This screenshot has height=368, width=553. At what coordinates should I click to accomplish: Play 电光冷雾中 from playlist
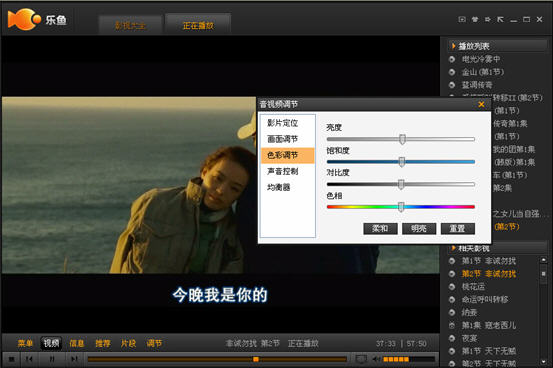481,59
